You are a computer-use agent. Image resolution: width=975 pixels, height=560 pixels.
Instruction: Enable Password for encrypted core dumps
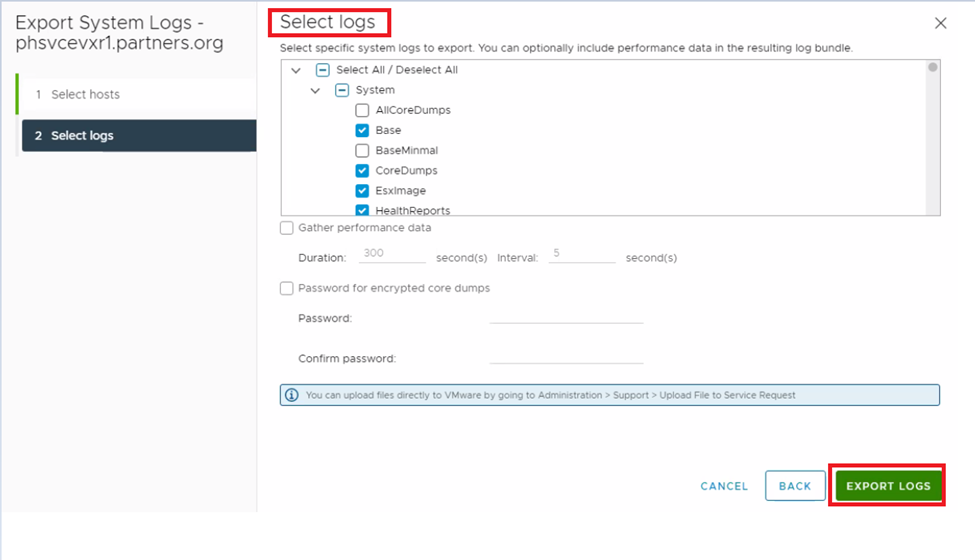tap(288, 288)
